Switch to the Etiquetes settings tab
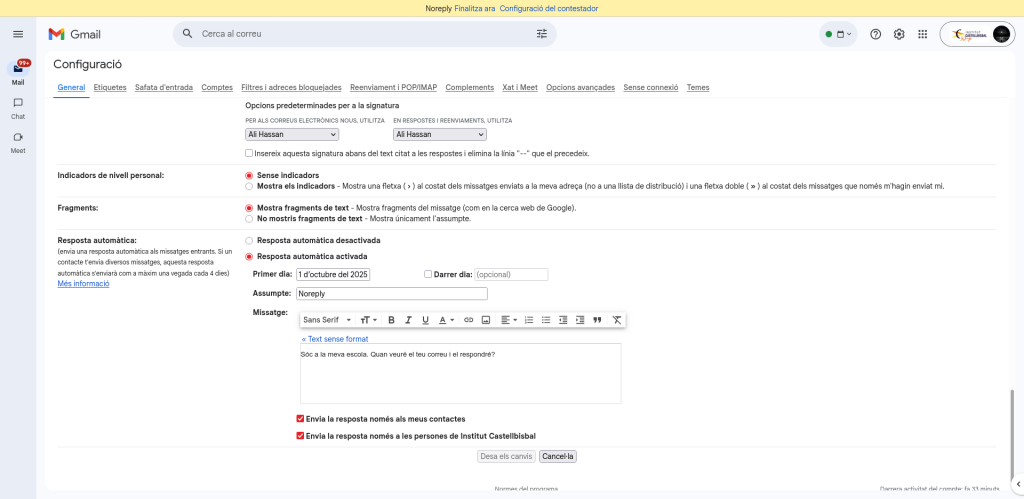The width and height of the screenshot is (1024, 499). click(x=110, y=87)
